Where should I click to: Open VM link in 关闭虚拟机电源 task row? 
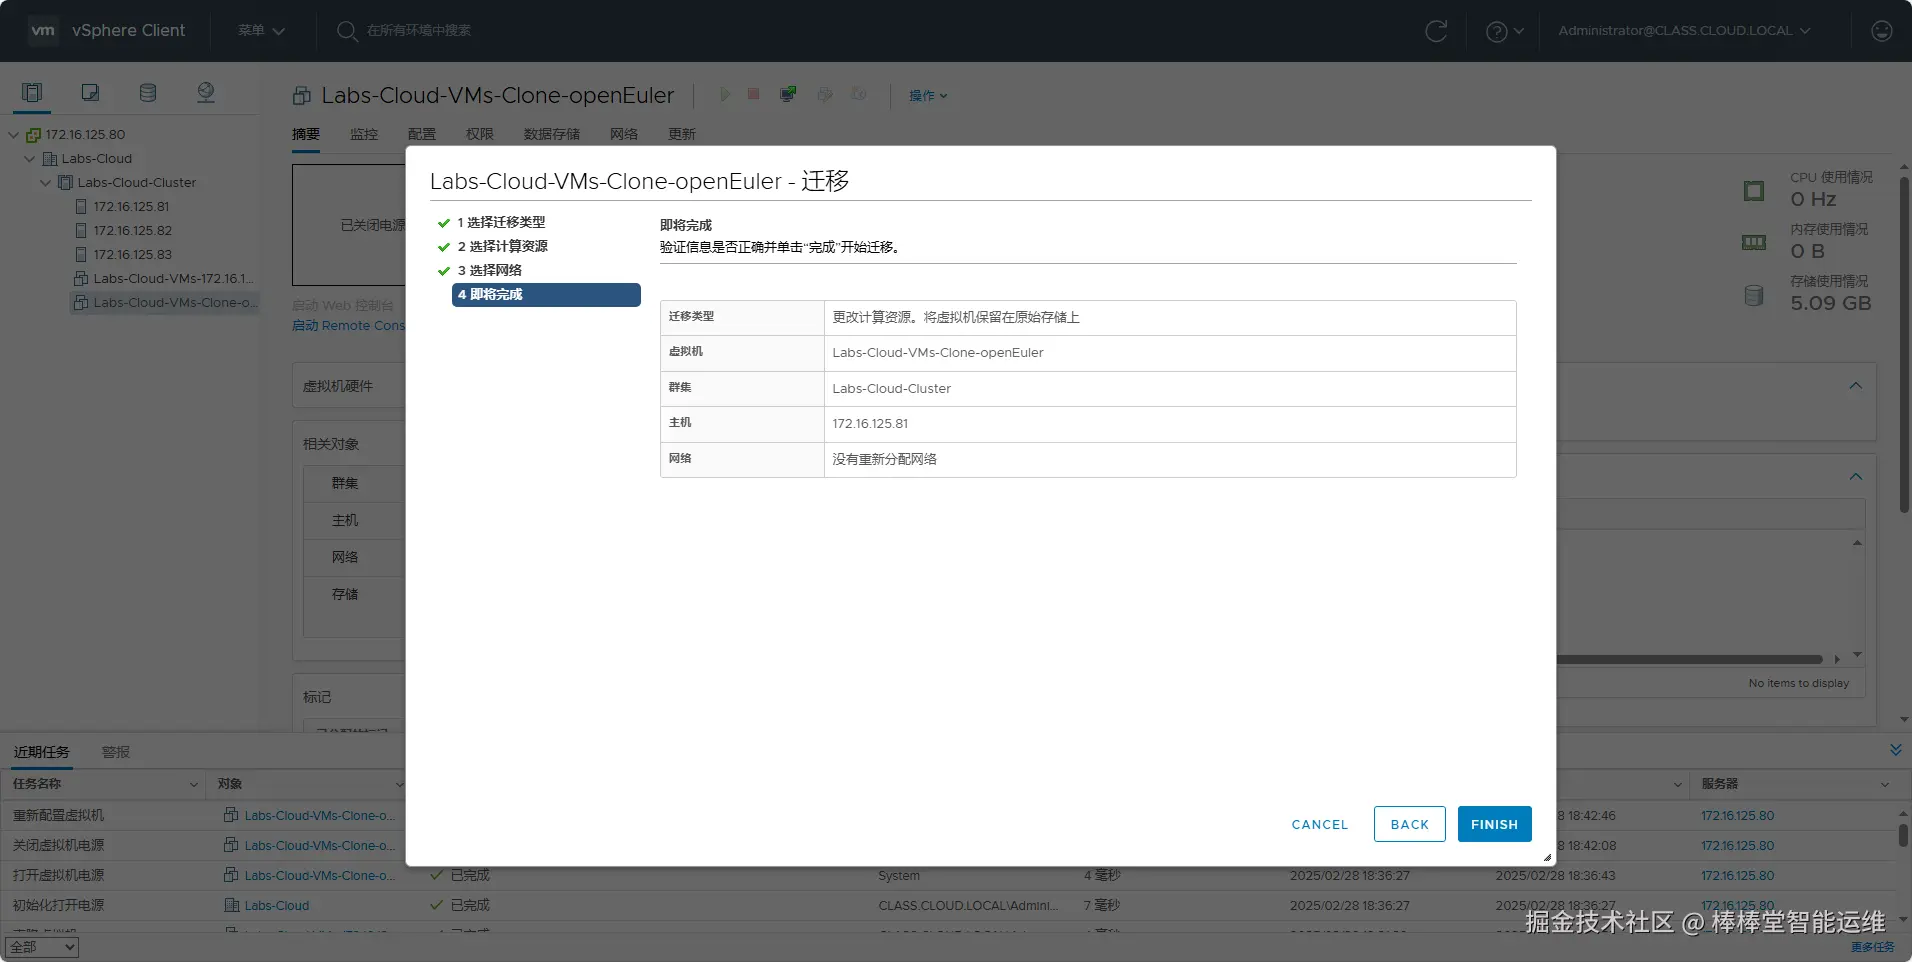319,846
